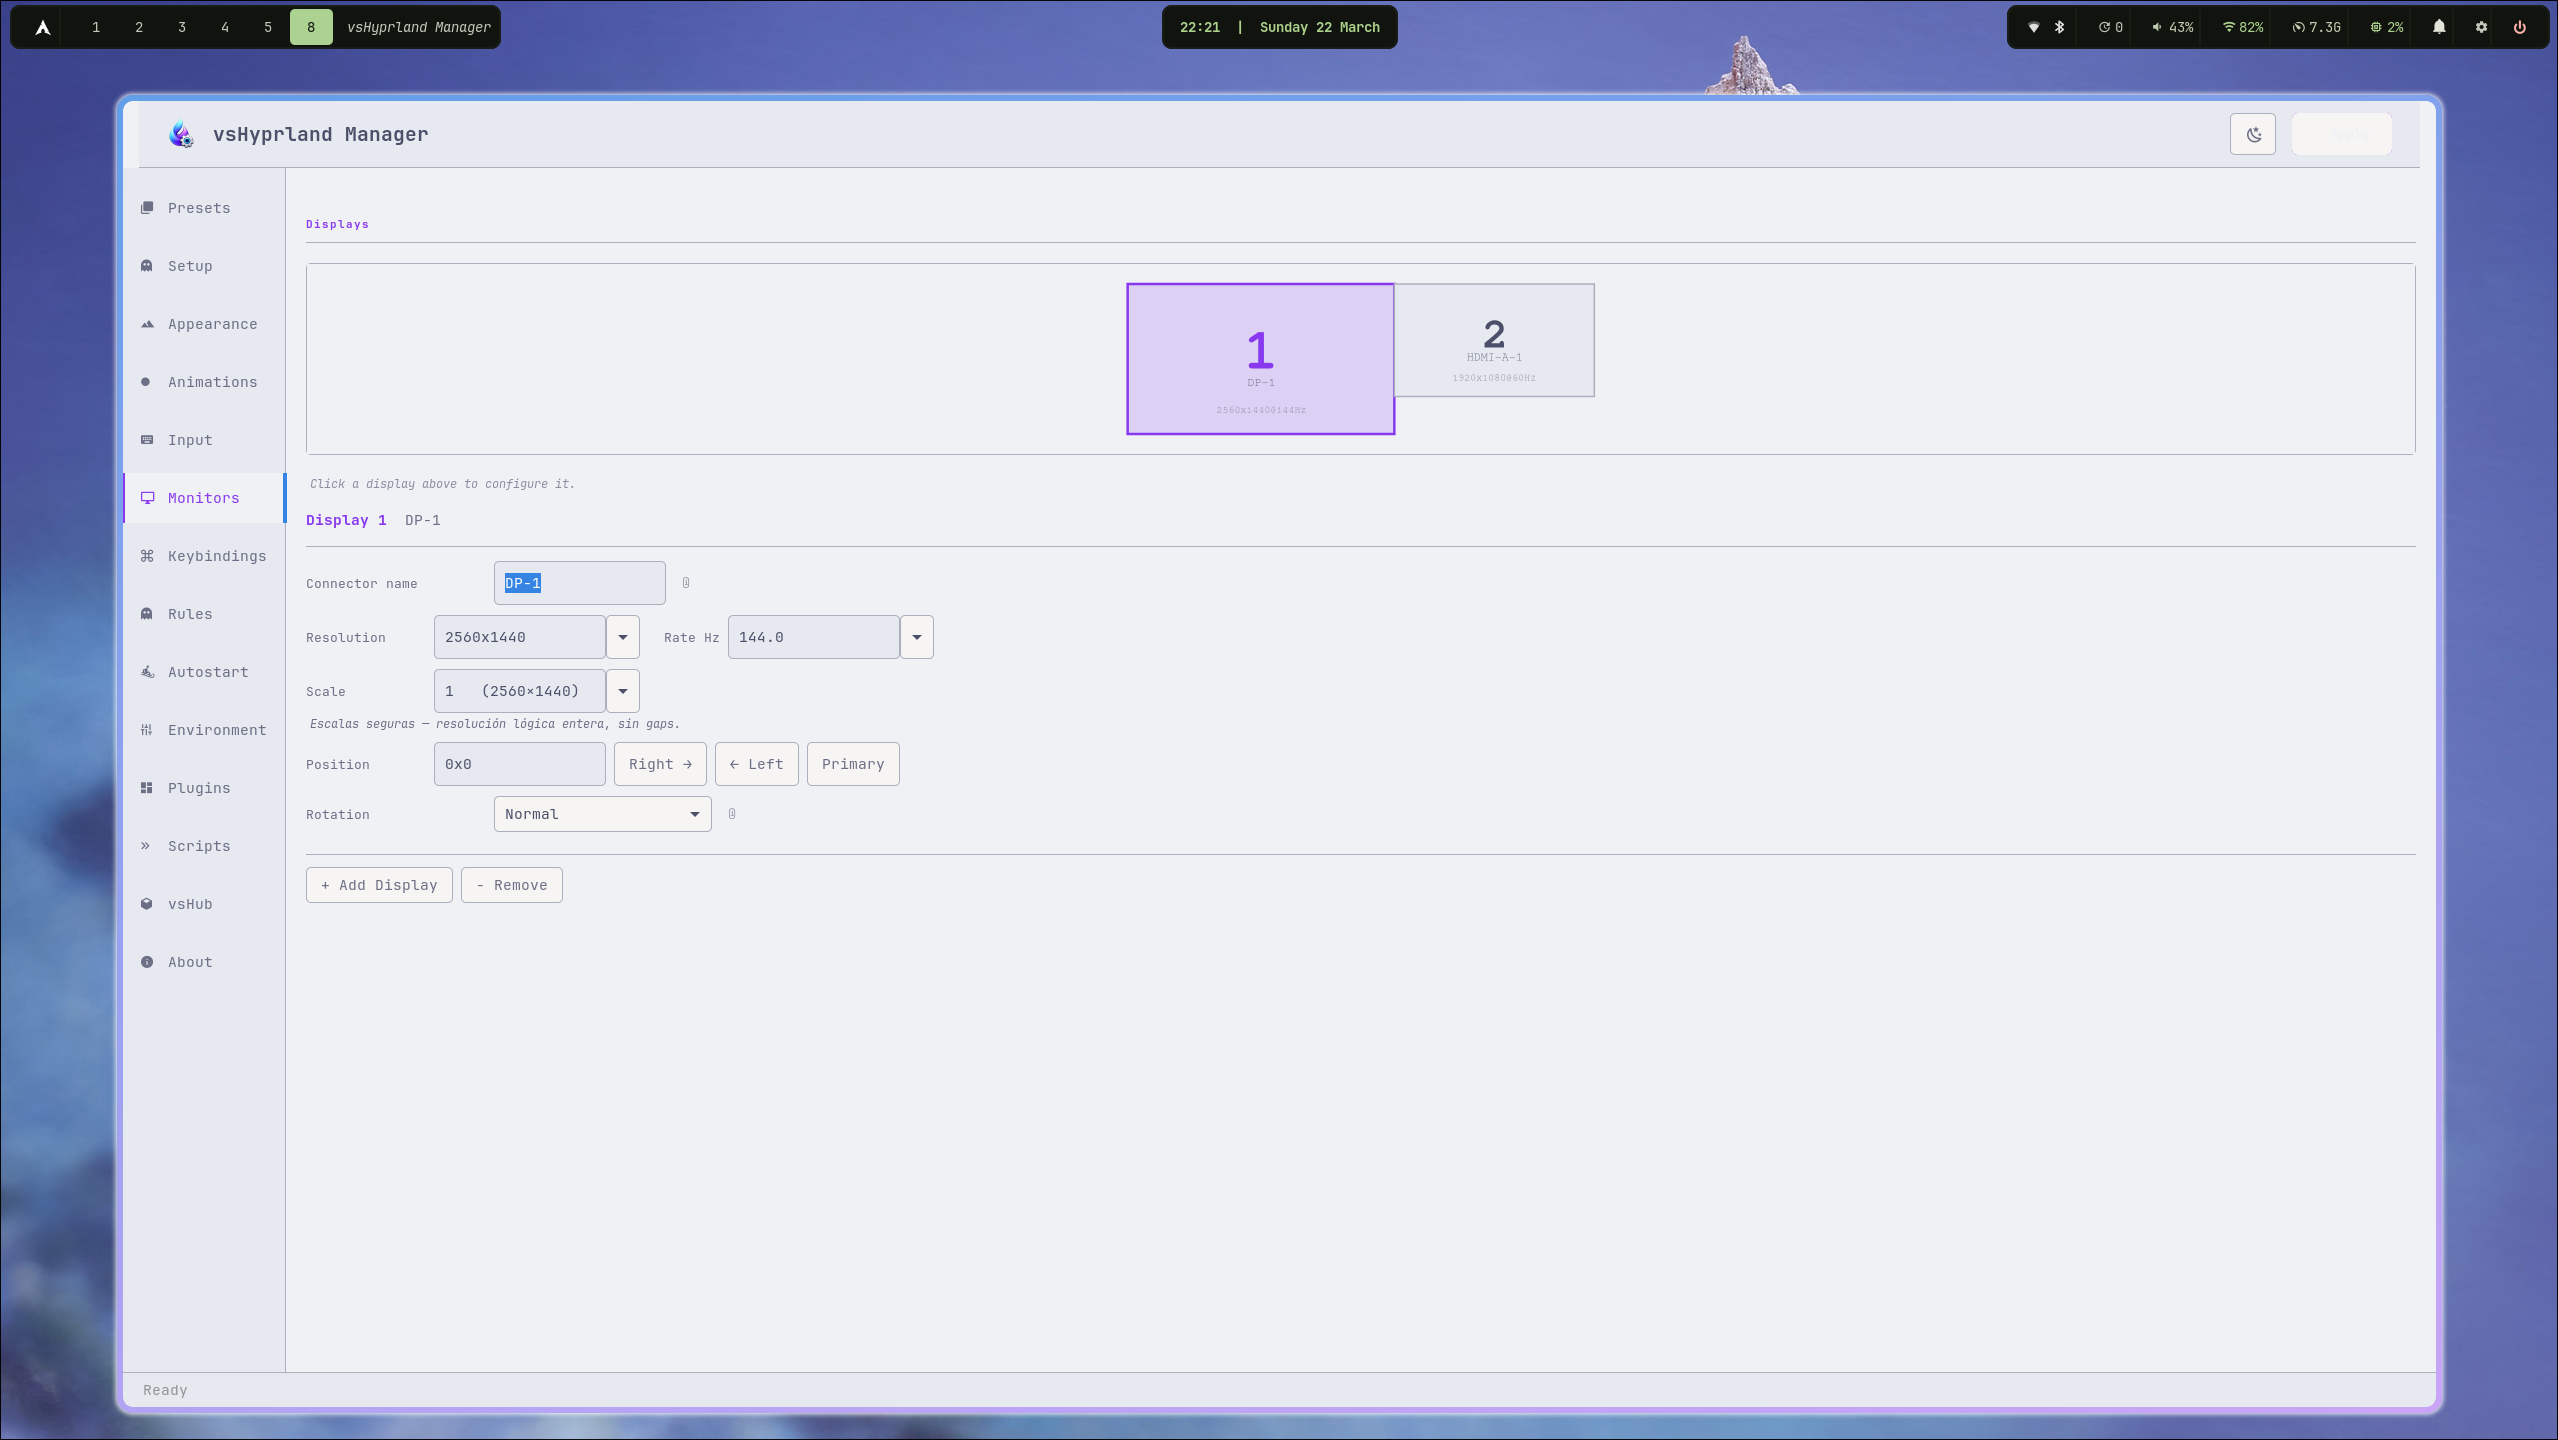Select display 2 HDMI-A-1 in the layout
2558x1440 pixels.
tap(1495, 340)
